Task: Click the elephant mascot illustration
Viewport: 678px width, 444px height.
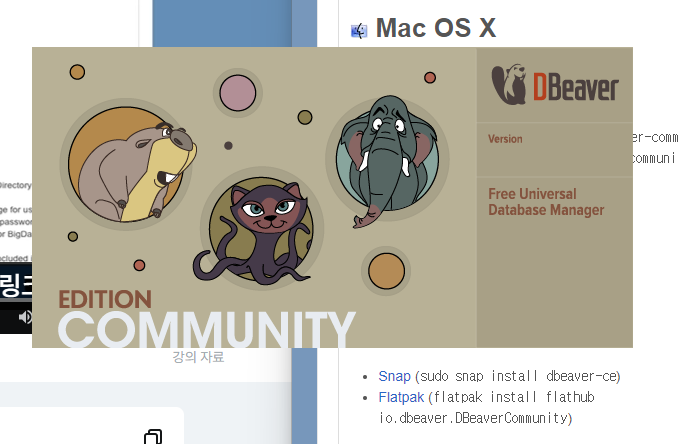Action: (388, 160)
